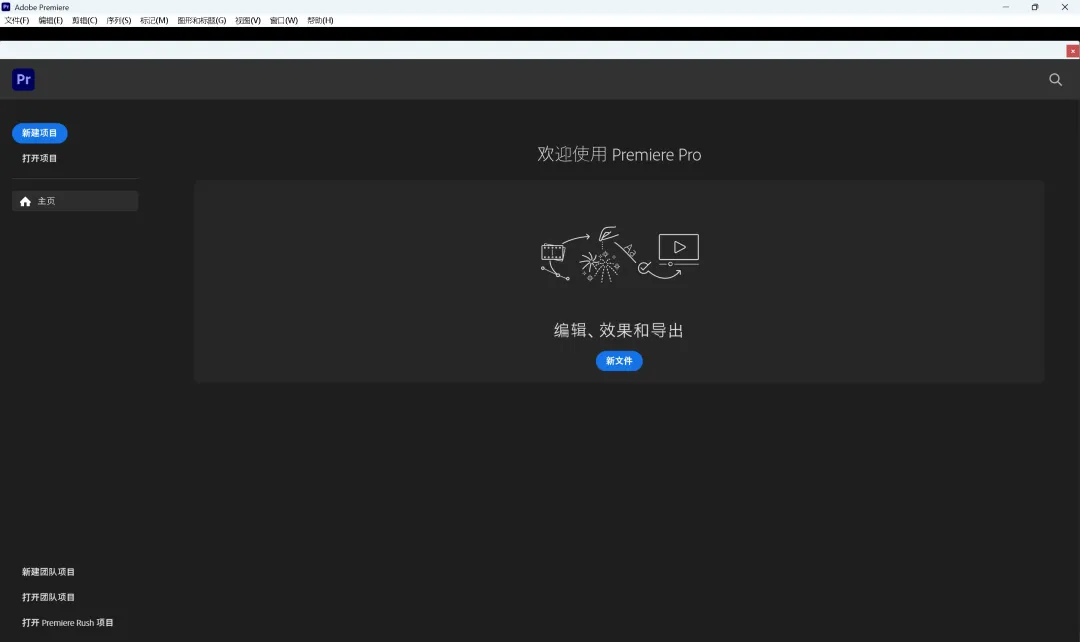Click 打开 Premiere Rush 项目 link

coord(68,623)
